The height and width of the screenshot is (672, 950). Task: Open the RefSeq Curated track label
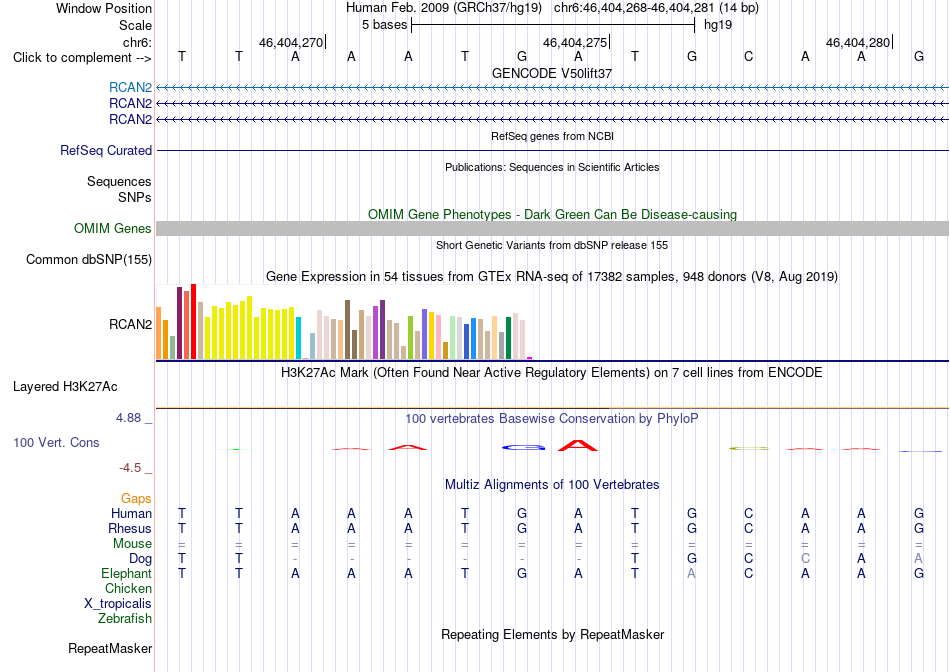(106, 150)
